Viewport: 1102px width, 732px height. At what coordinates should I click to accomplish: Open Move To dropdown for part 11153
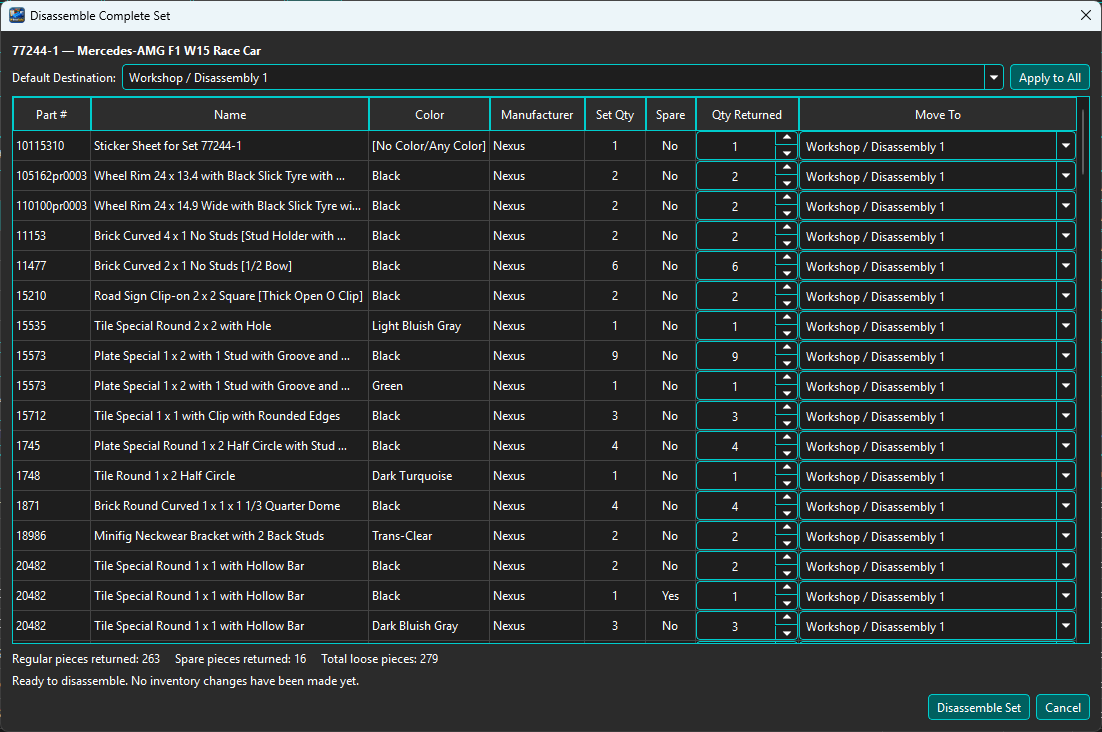pos(1065,236)
